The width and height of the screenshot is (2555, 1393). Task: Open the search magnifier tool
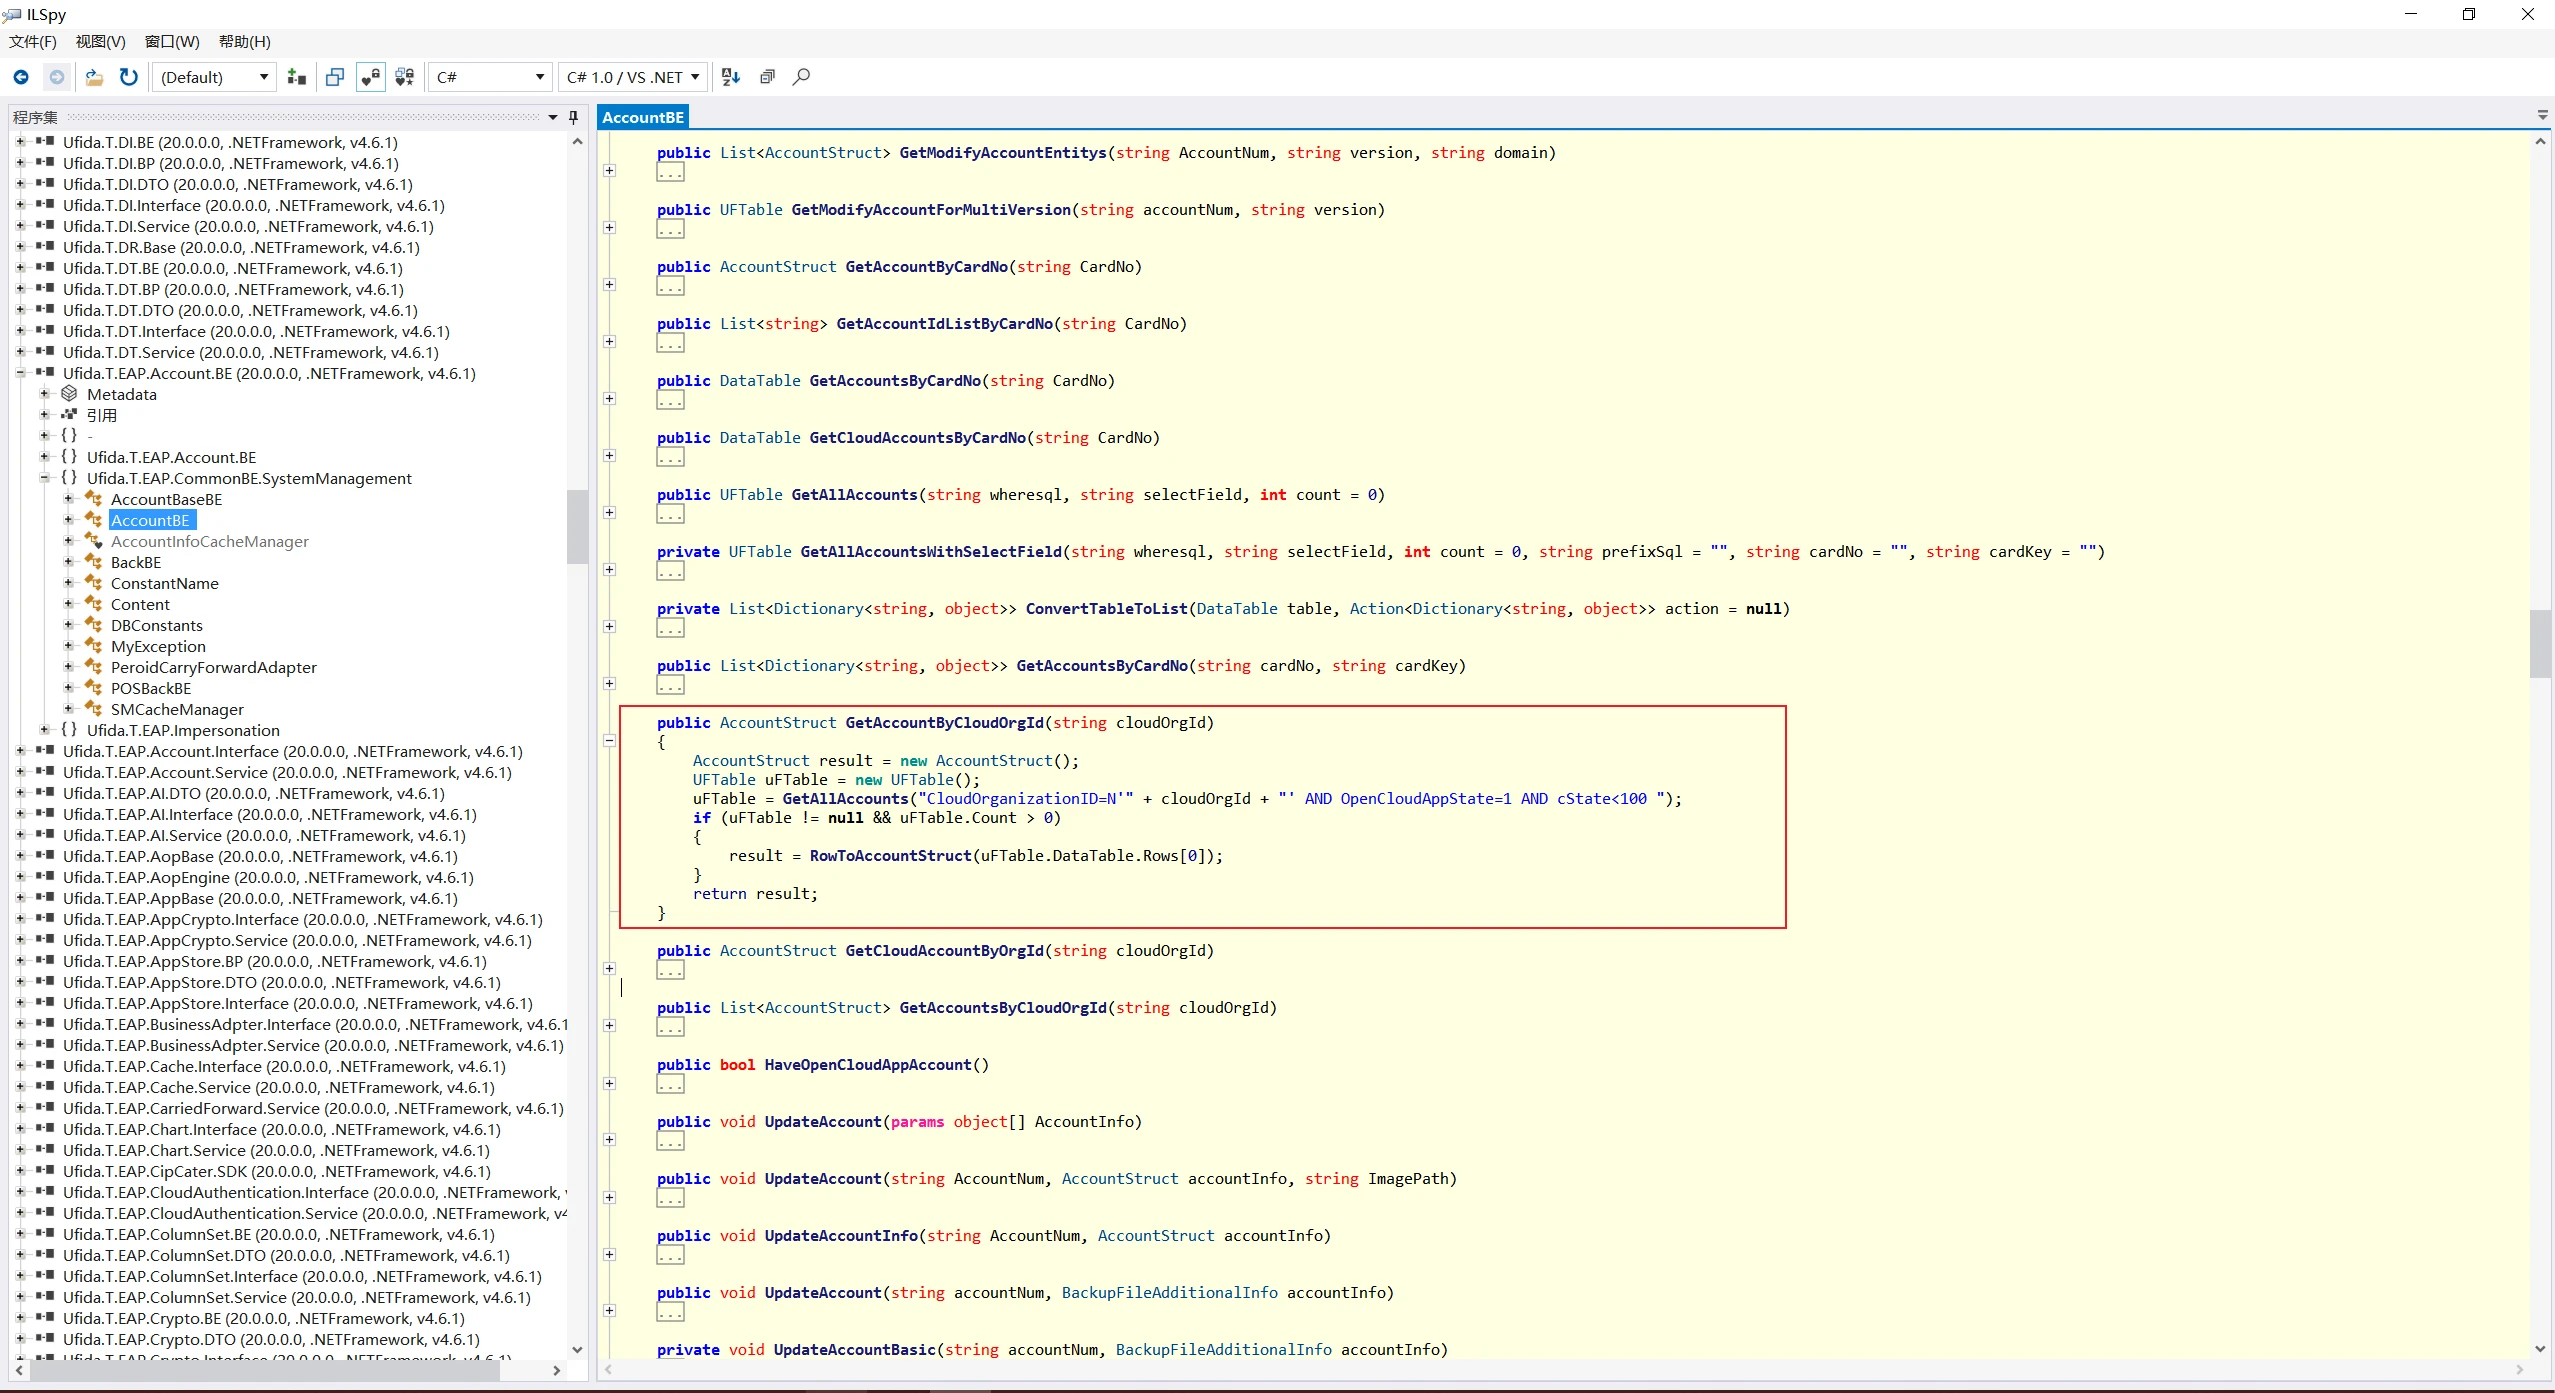801,77
